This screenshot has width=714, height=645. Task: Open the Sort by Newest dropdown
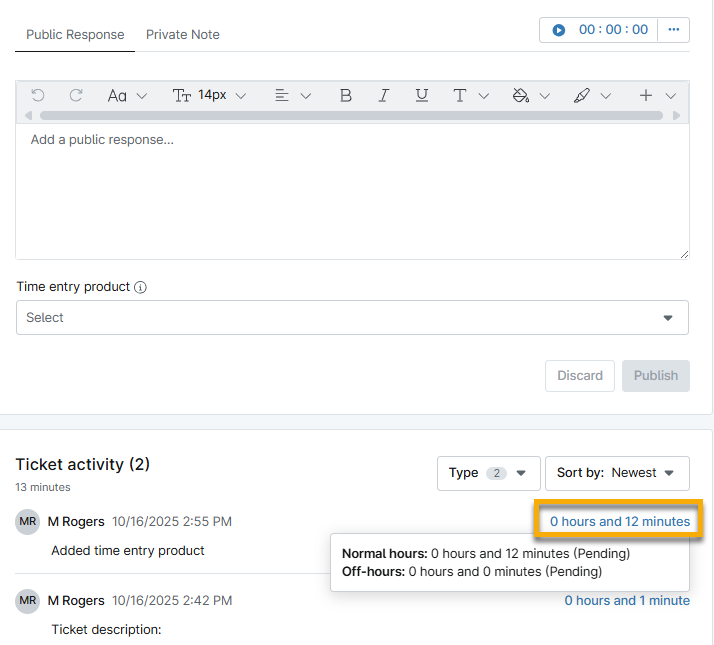click(616, 473)
